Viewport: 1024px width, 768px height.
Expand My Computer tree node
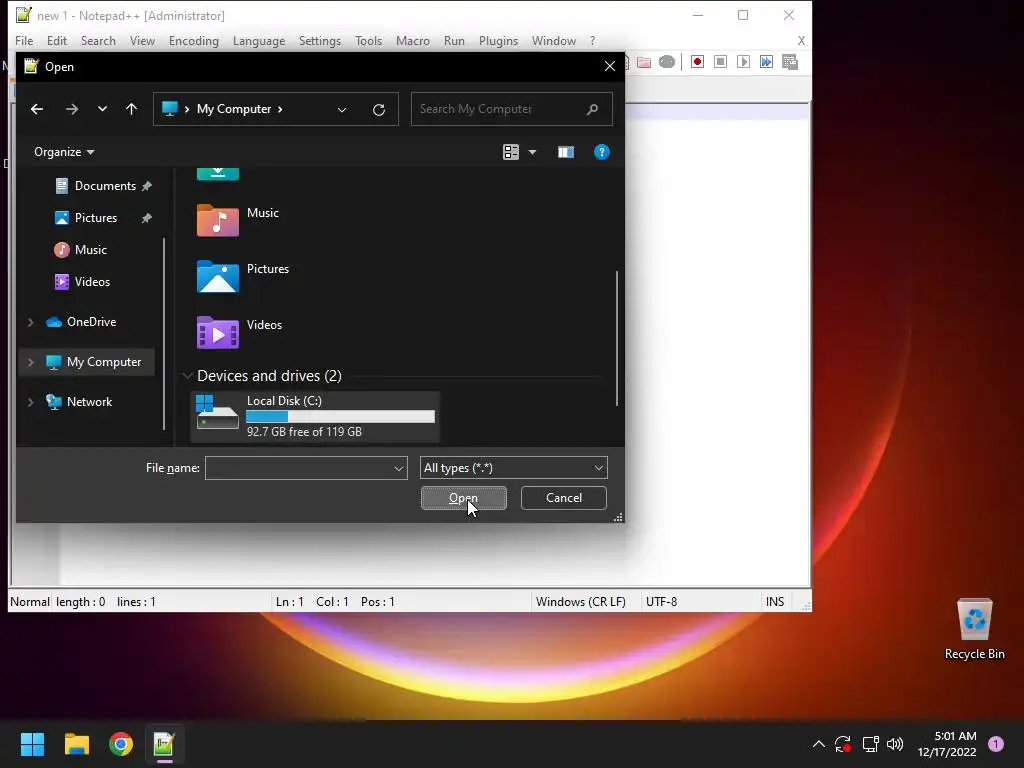click(x=30, y=362)
